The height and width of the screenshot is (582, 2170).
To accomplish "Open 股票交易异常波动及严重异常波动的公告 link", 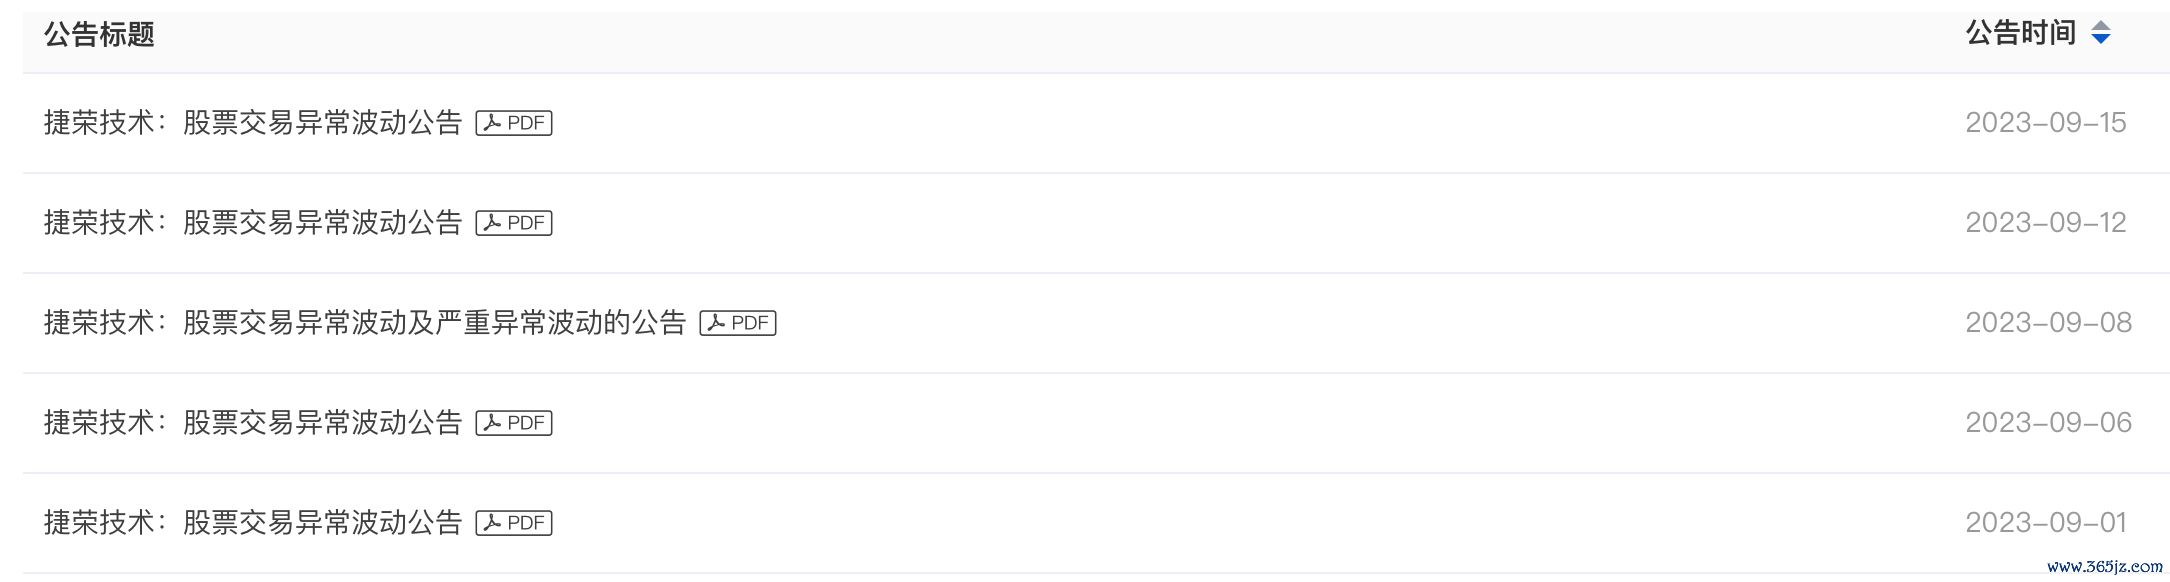I will (365, 323).
